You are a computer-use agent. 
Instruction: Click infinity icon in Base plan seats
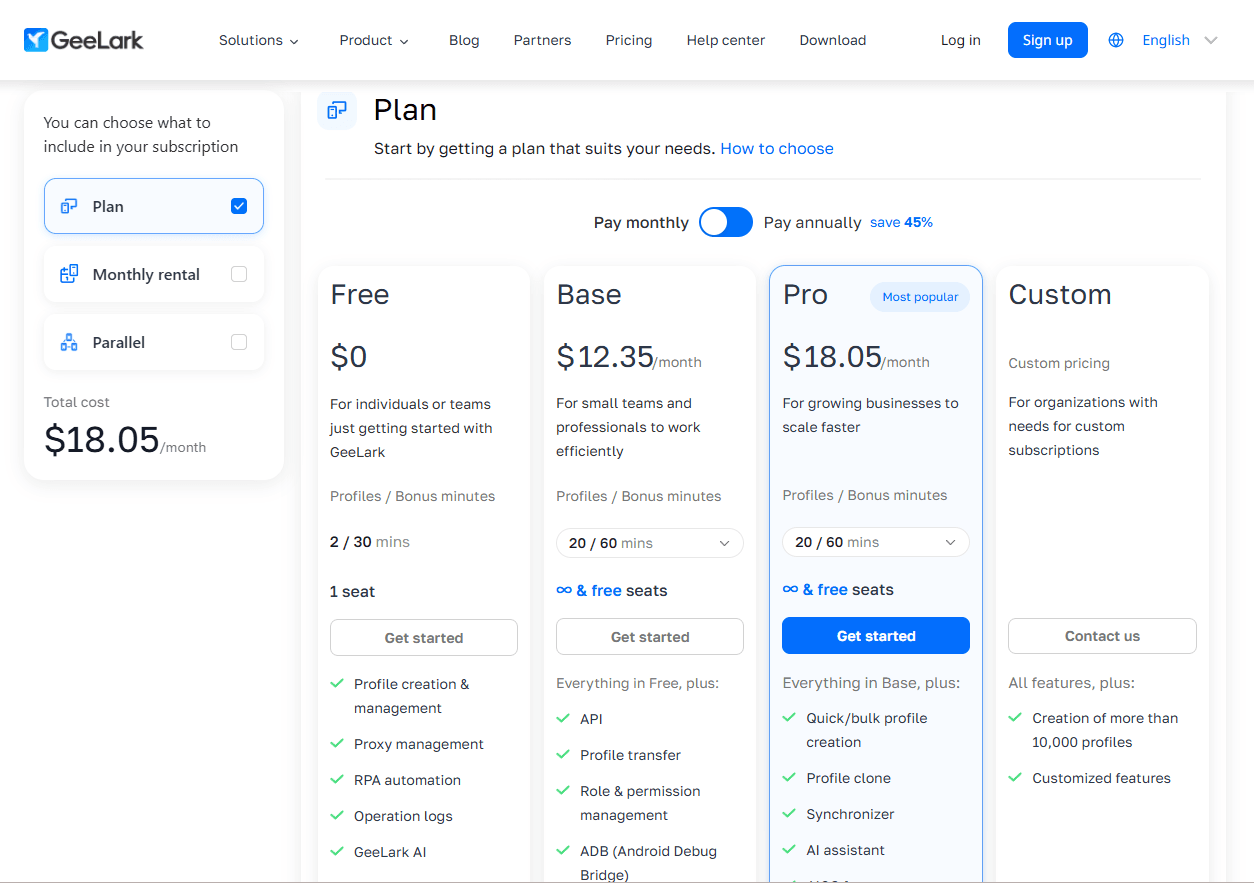coord(564,590)
